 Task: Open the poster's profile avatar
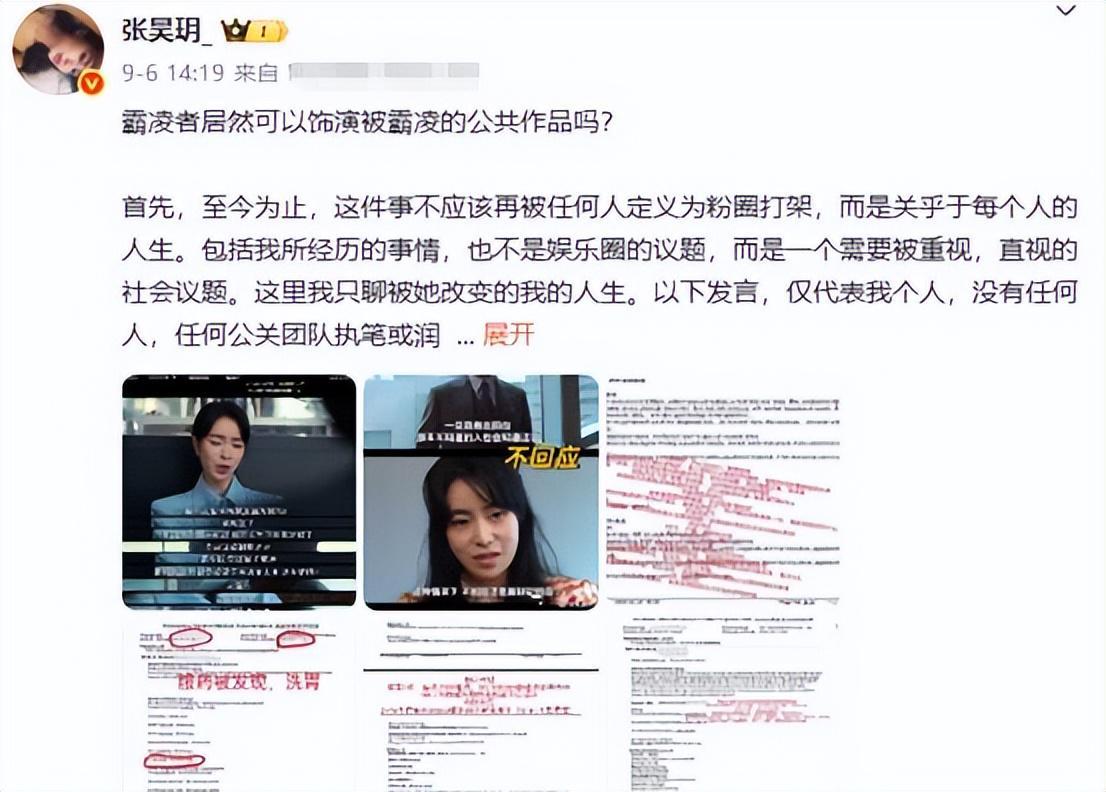59,49
